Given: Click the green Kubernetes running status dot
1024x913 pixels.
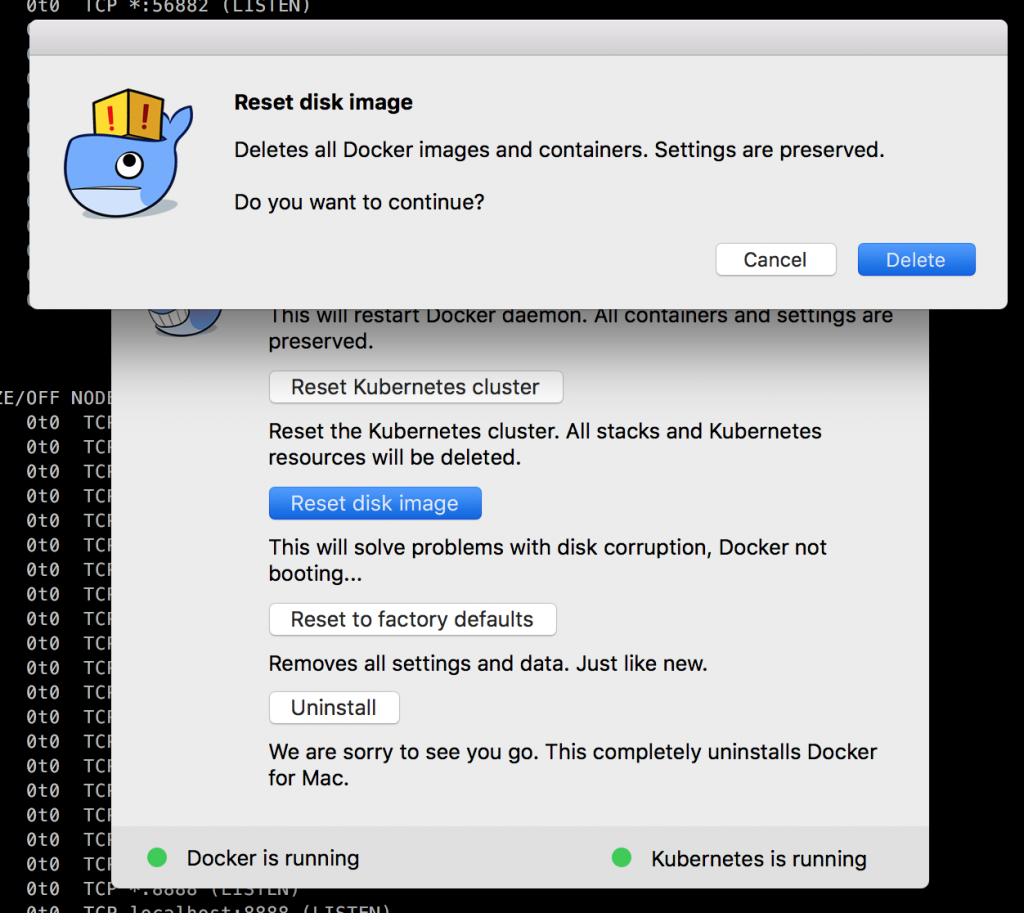Looking at the screenshot, I should [x=622, y=857].
